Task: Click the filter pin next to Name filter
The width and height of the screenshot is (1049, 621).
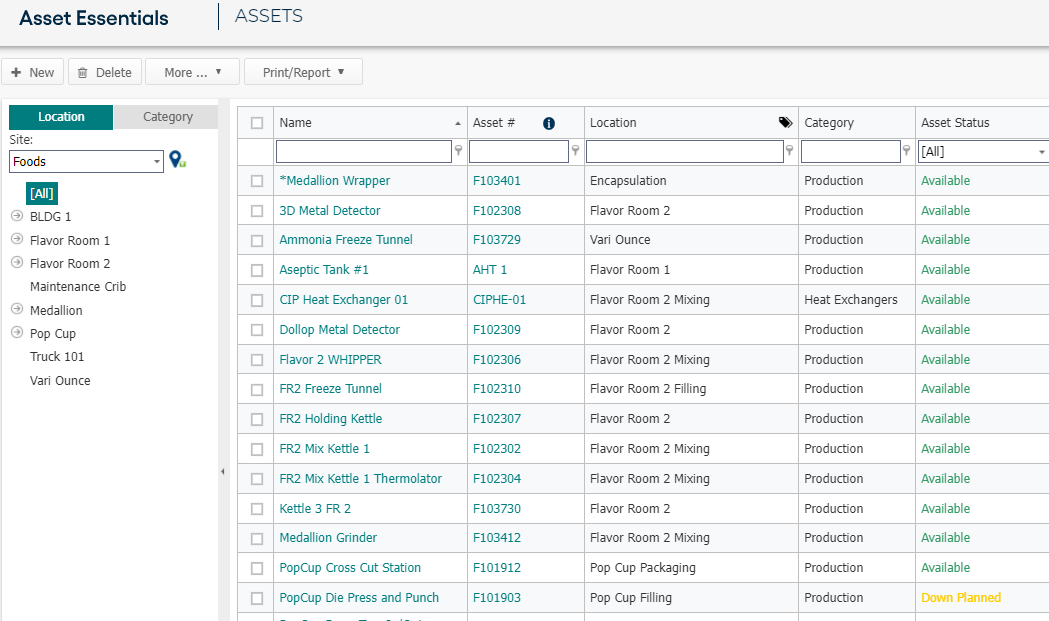Action: (458, 151)
